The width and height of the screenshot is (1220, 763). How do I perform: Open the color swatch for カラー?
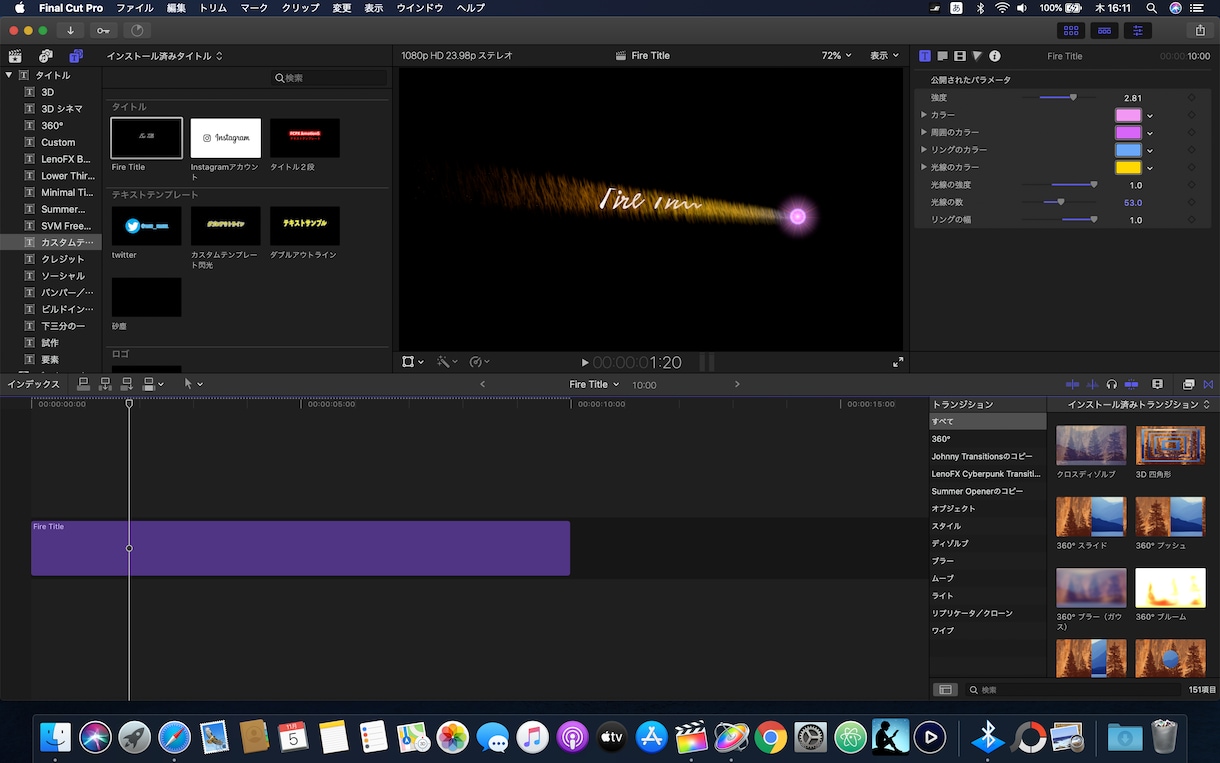pyautogui.click(x=1128, y=115)
